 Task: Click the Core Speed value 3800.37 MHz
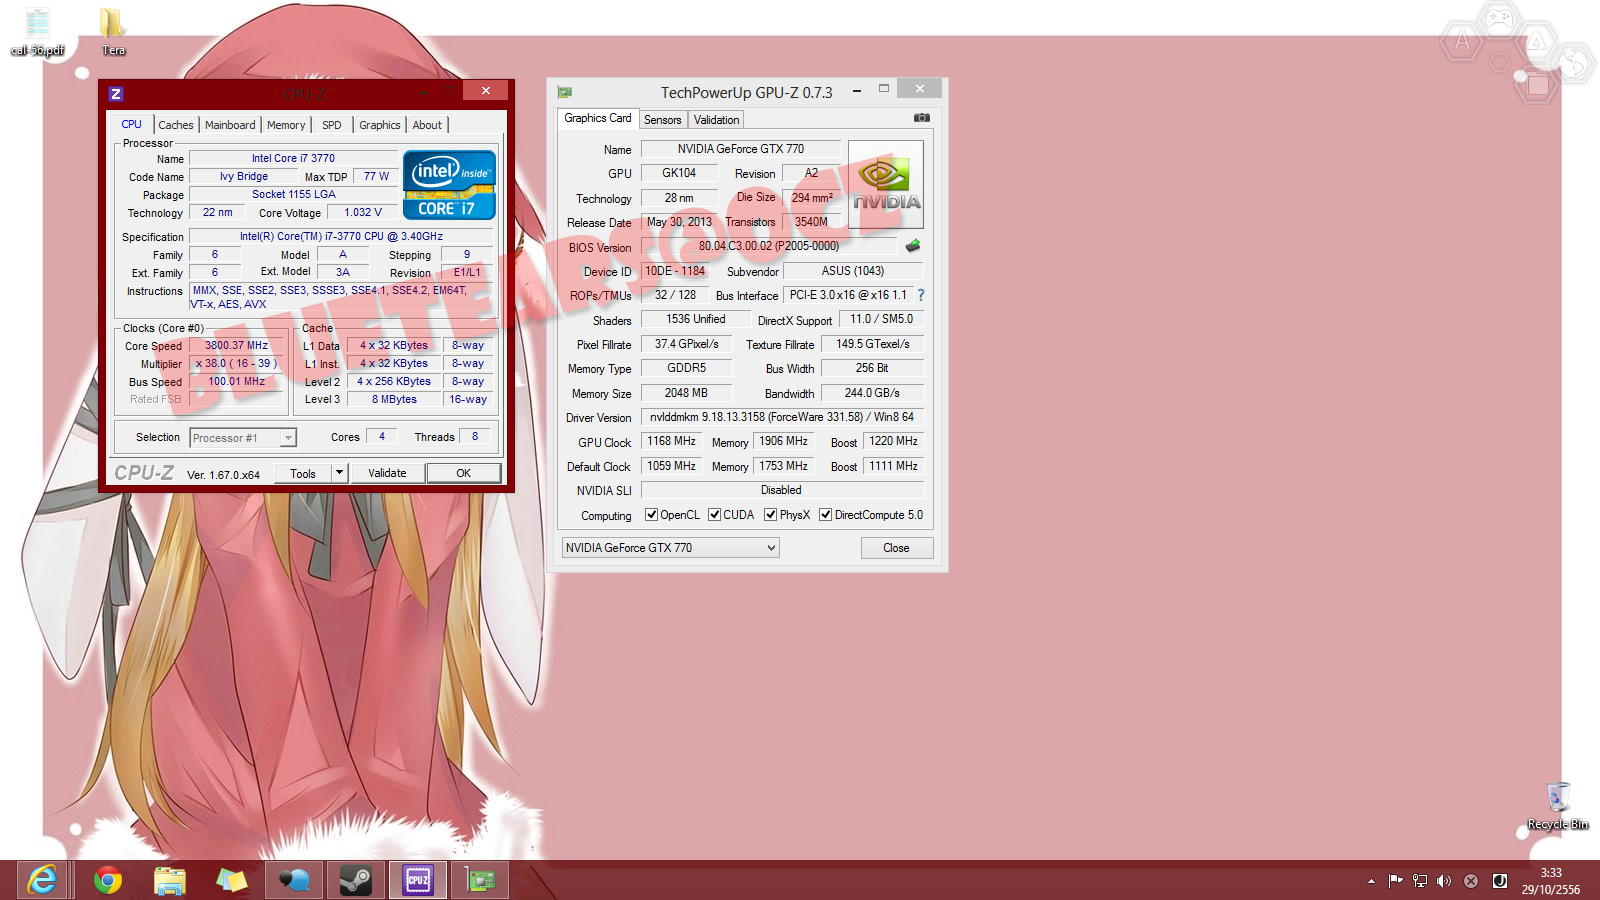click(237, 345)
